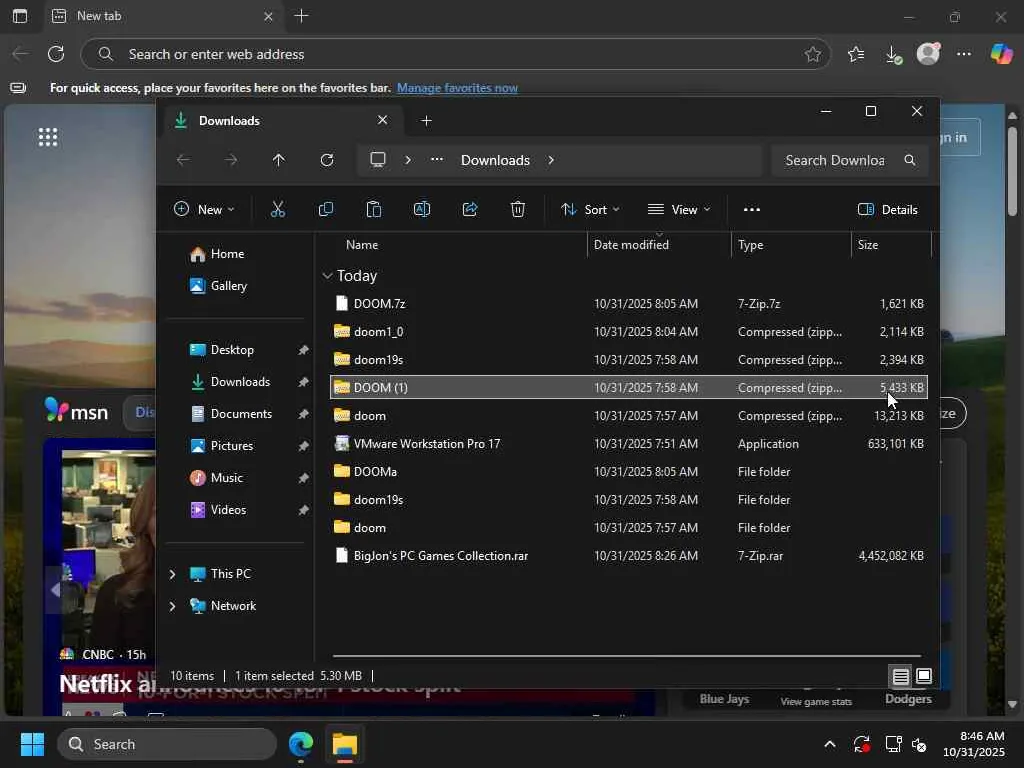
Task: Click the search magnifier in Search Downloads box
Action: tap(910, 160)
